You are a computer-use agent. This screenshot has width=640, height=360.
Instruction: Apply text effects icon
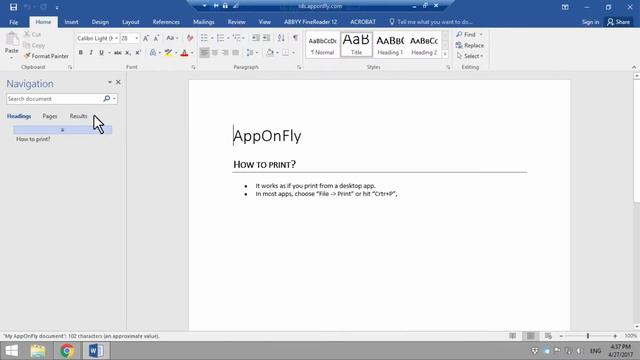tap(153, 53)
